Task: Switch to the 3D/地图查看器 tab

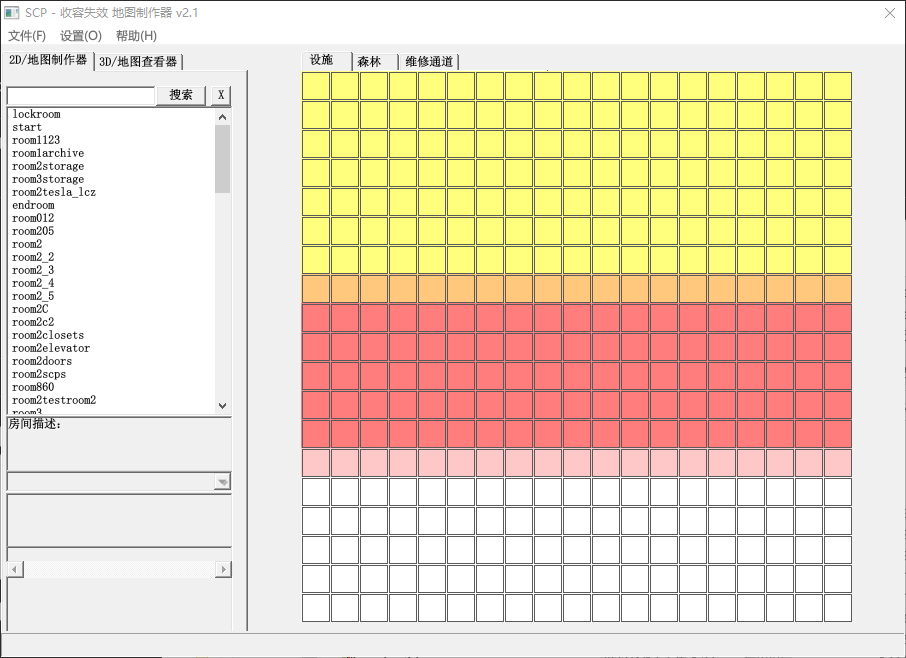Action: pos(138,61)
